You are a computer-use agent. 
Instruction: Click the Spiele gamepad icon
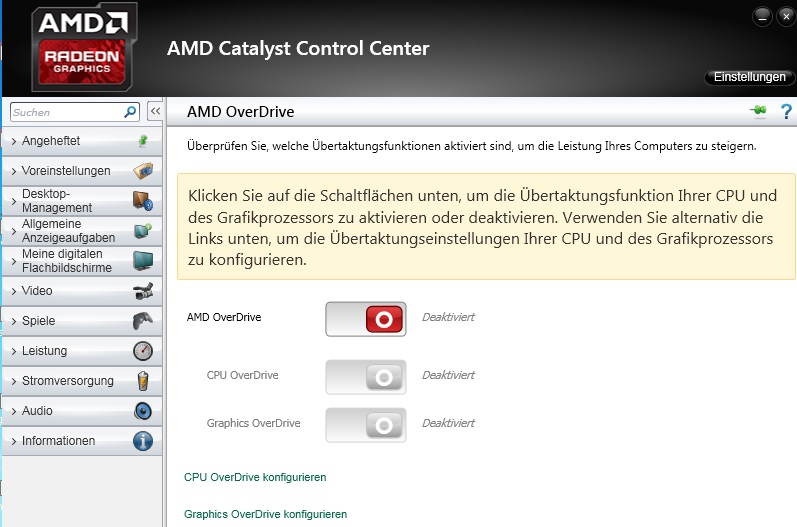pos(143,321)
